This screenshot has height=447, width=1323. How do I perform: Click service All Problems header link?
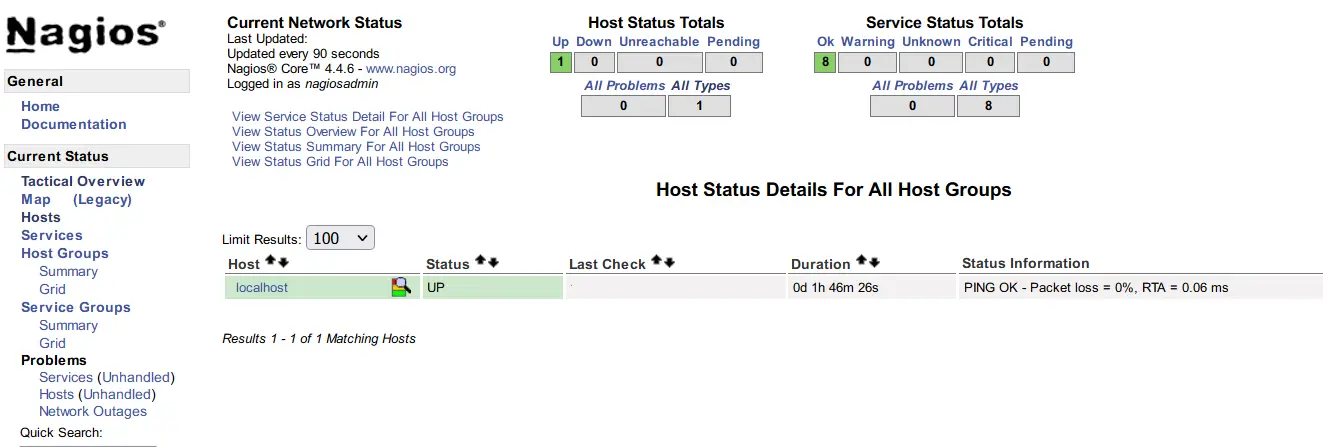click(x=913, y=86)
